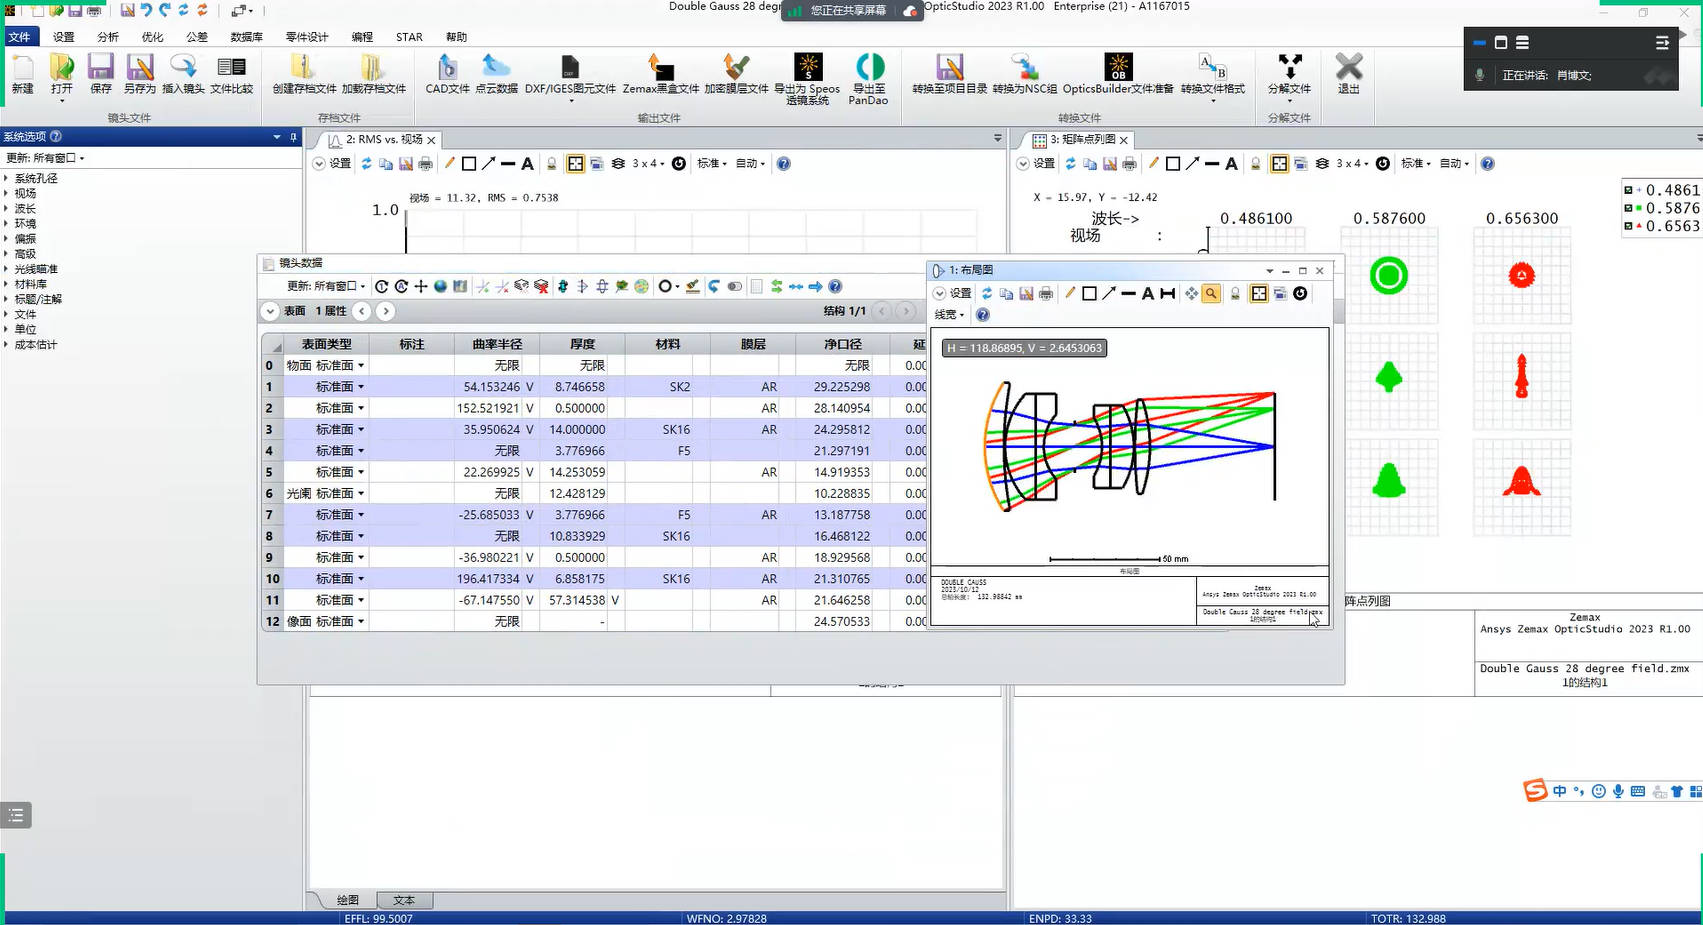Open 线宽 dropdown in layout window
This screenshot has height=925, width=1703.
[949, 315]
